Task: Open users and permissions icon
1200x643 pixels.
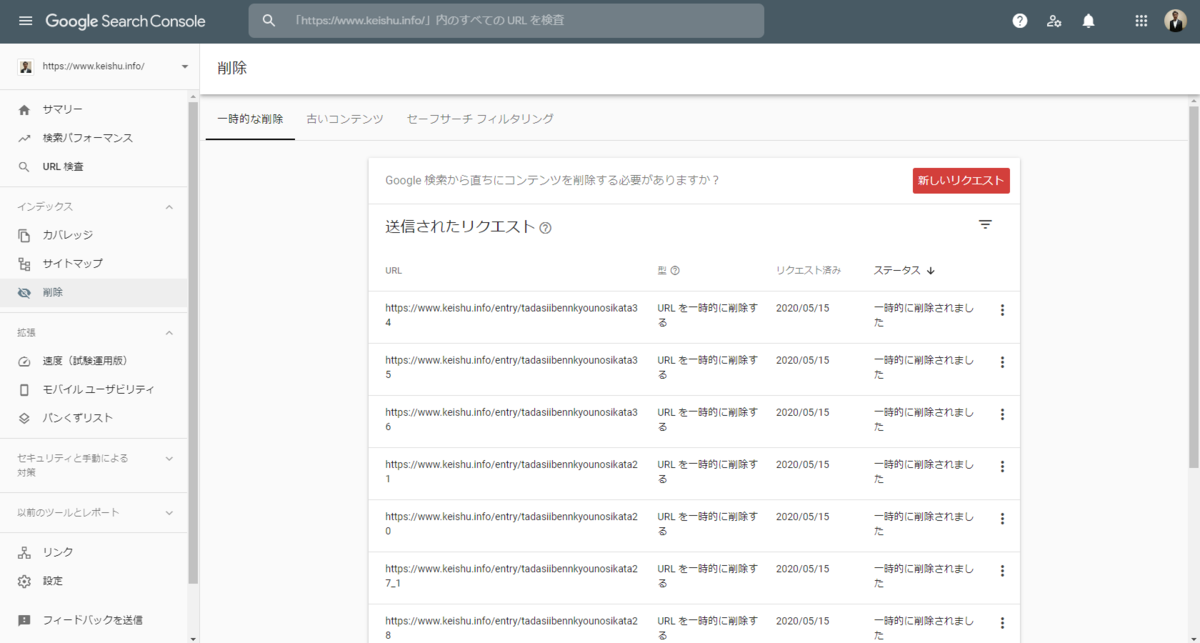Action: click(x=1054, y=21)
